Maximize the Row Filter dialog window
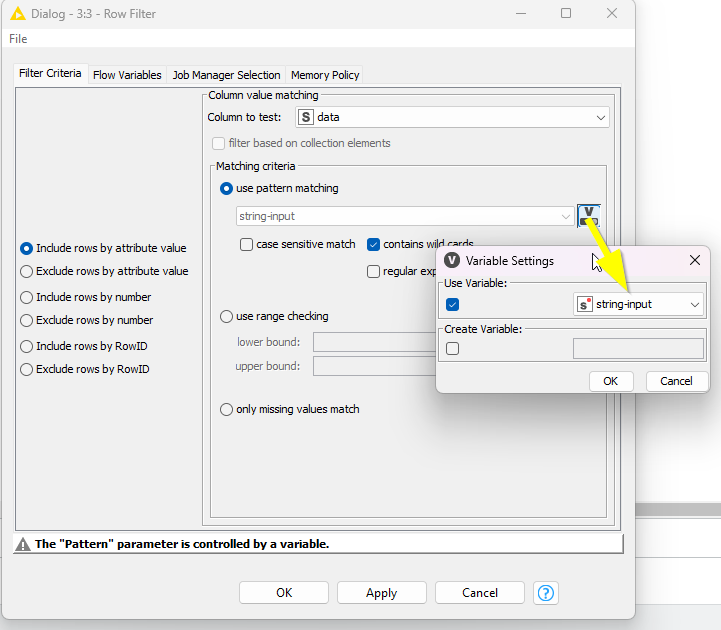This screenshot has height=630, width=721. coord(566,14)
